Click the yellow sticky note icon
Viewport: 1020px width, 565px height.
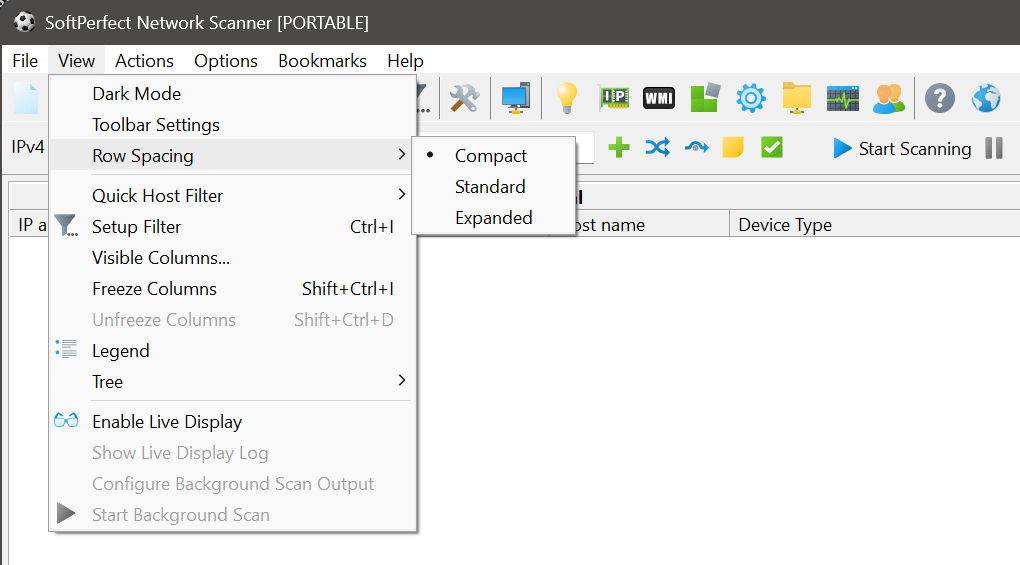(x=733, y=148)
